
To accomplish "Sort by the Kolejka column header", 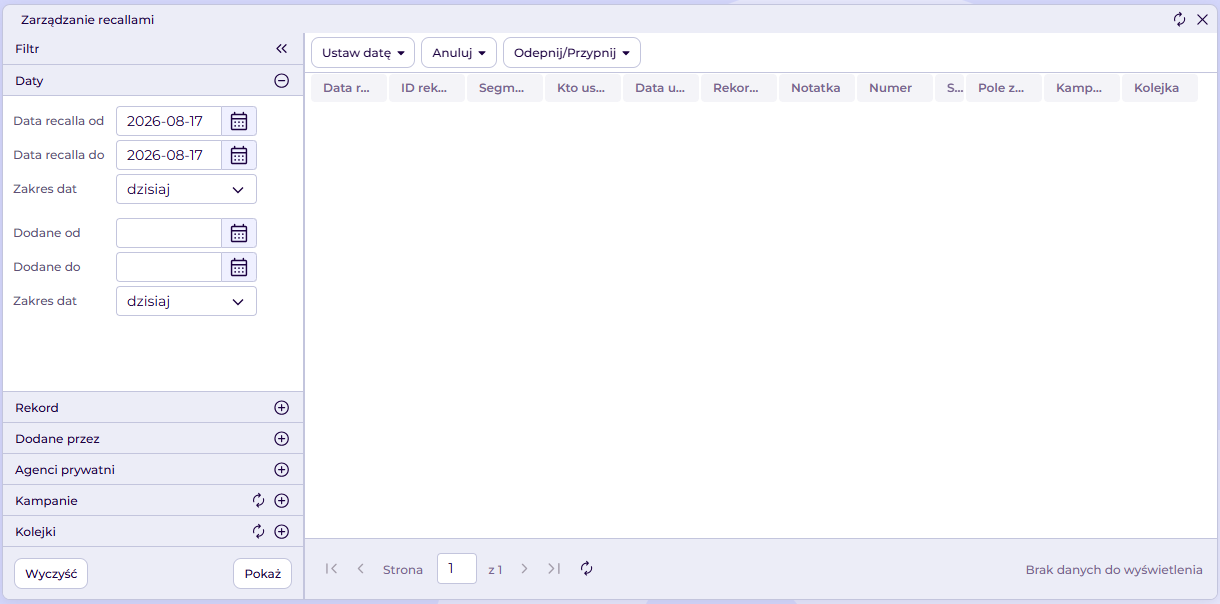I will pyautogui.click(x=1159, y=88).
